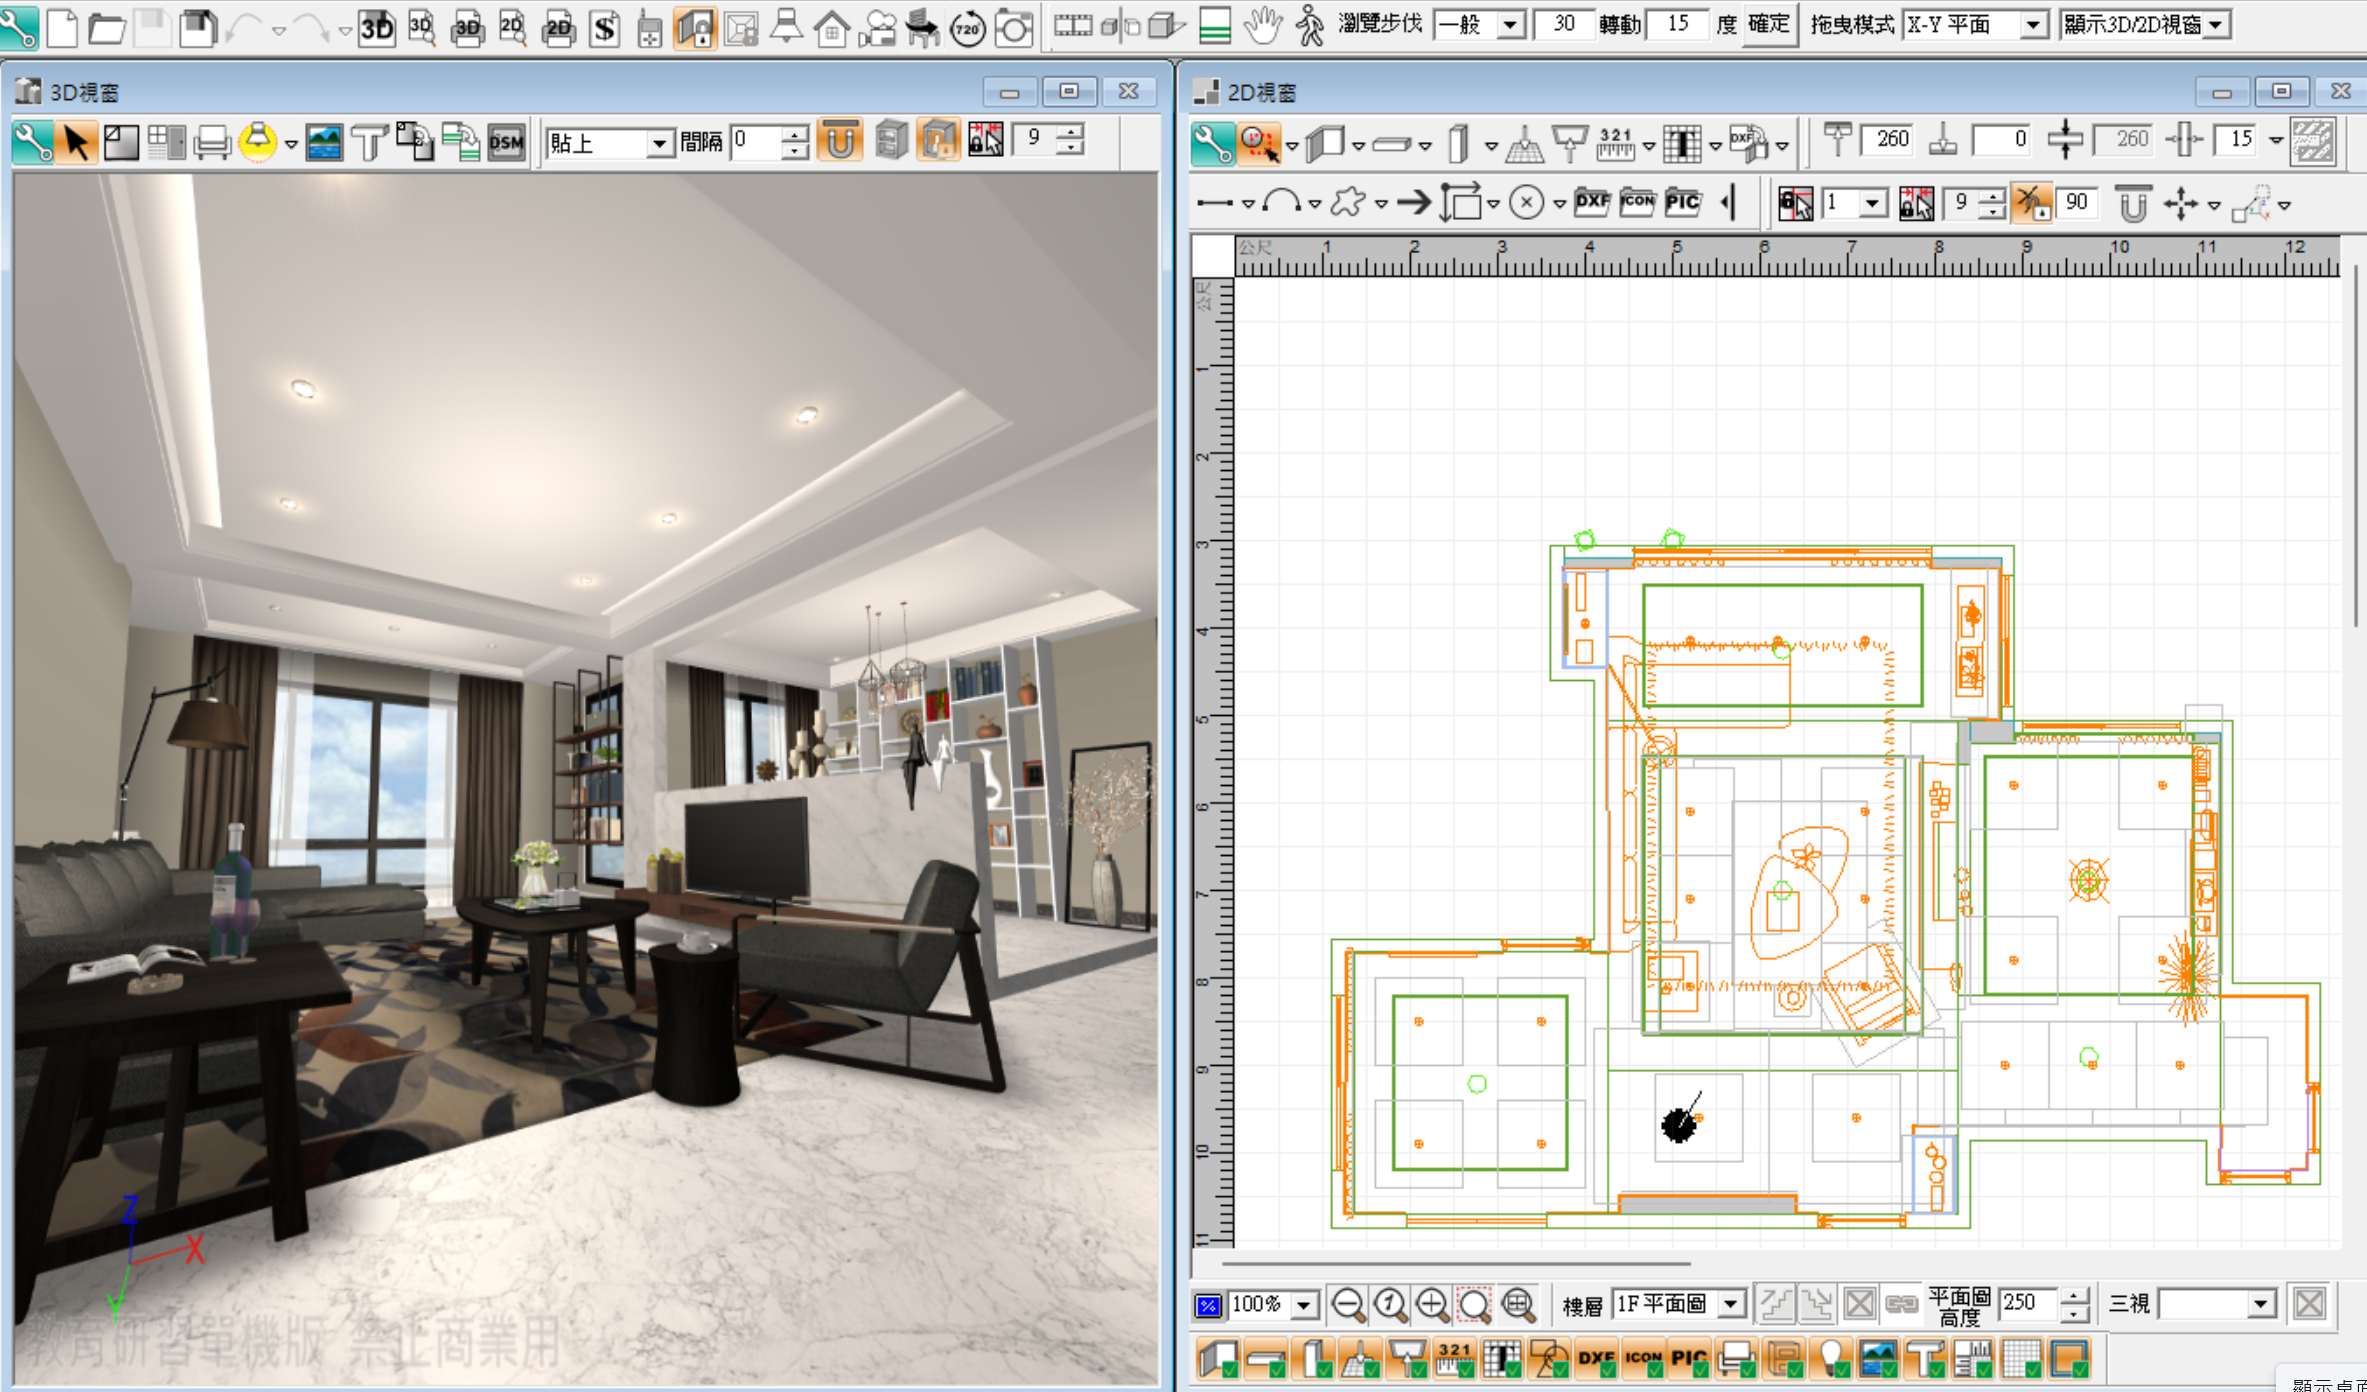Click the cost estimate dollar icon
This screenshot has width=2367, height=1392.
[x=604, y=28]
